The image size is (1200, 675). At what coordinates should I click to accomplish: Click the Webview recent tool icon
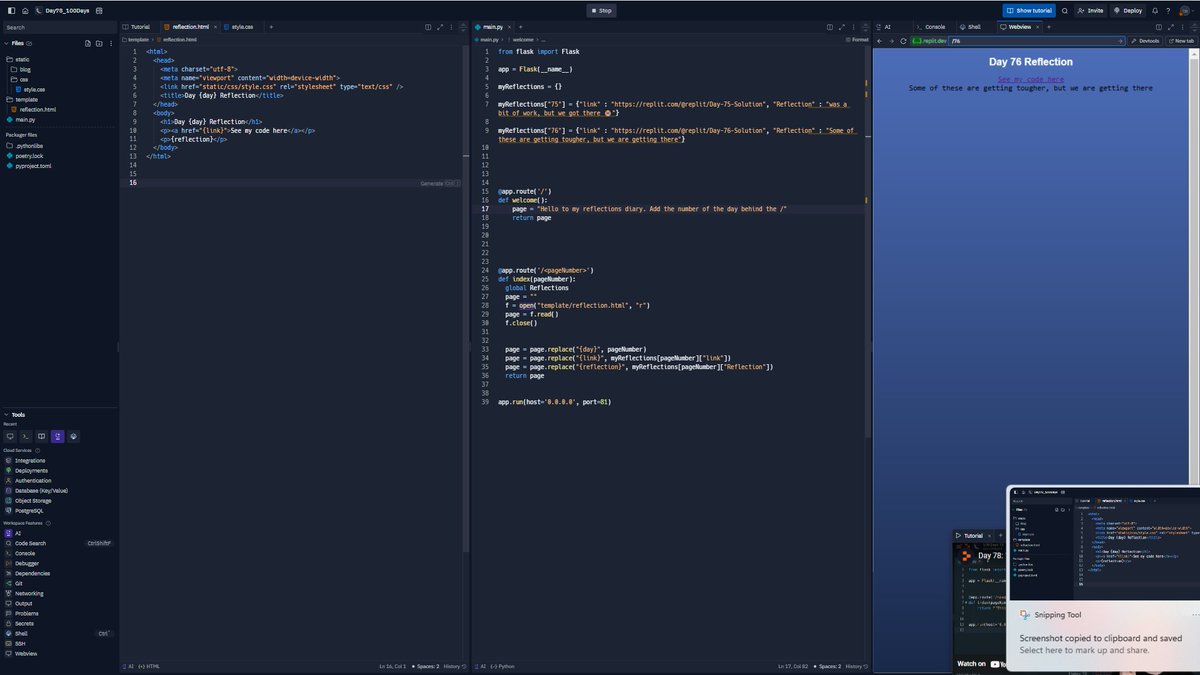[x=10, y=436]
